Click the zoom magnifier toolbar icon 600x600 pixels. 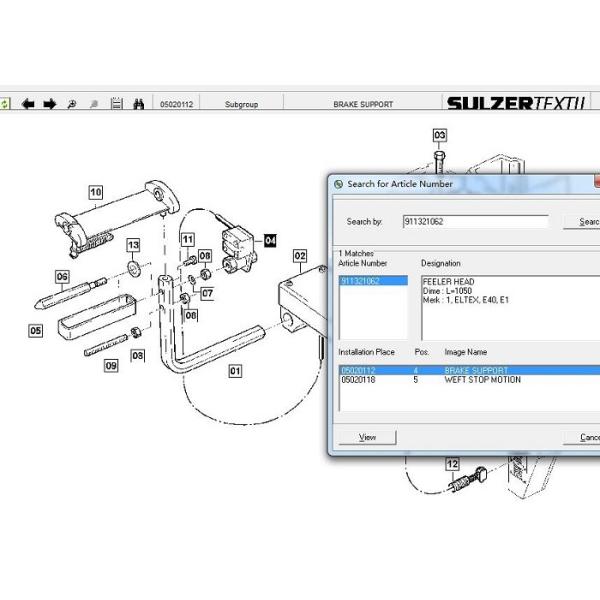click(x=71, y=104)
